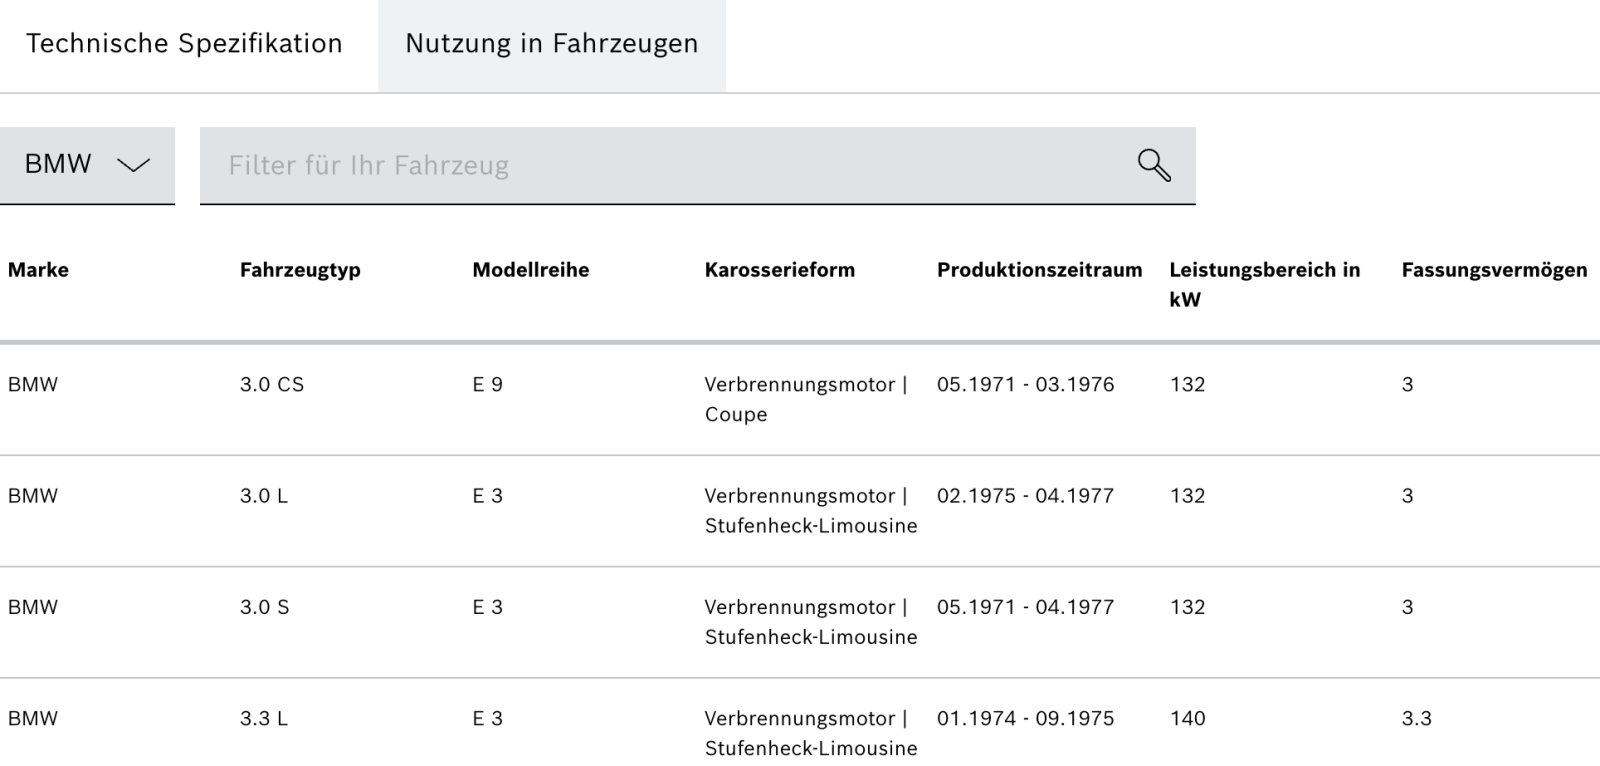Click the Fassungsvermögen column header
Screen dimensions: 1600x766
click(x=1494, y=270)
